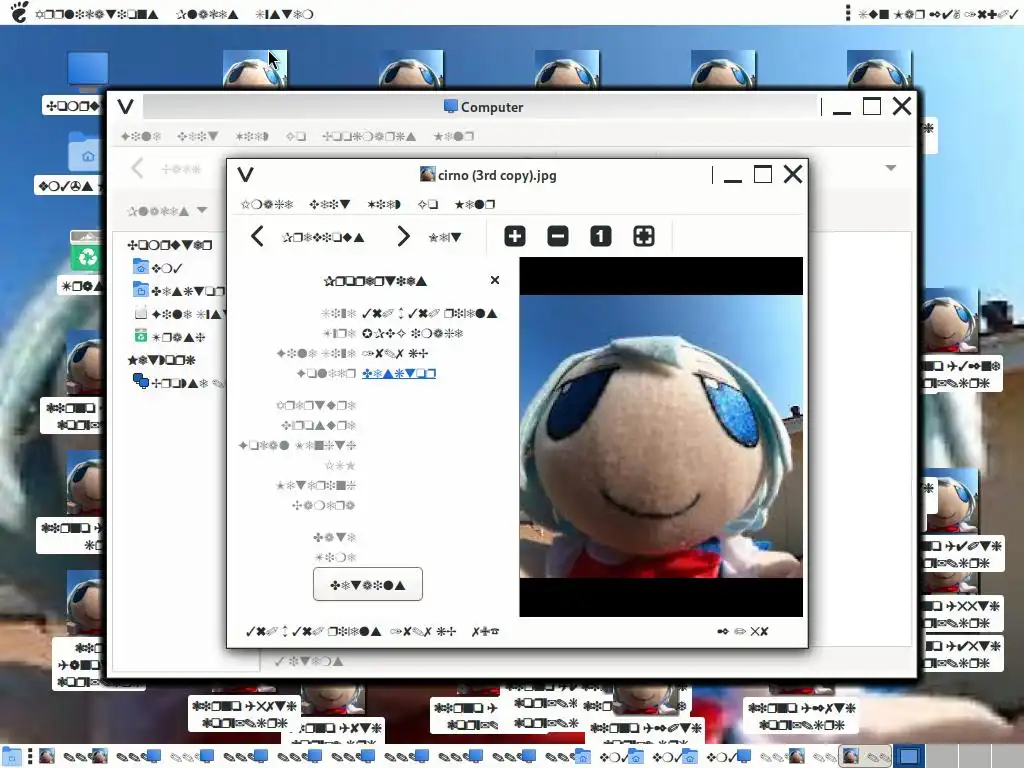Screen dimensions: 1024x768
Task: Select File System drive in Computer sidebar
Action: [x=180, y=314]
